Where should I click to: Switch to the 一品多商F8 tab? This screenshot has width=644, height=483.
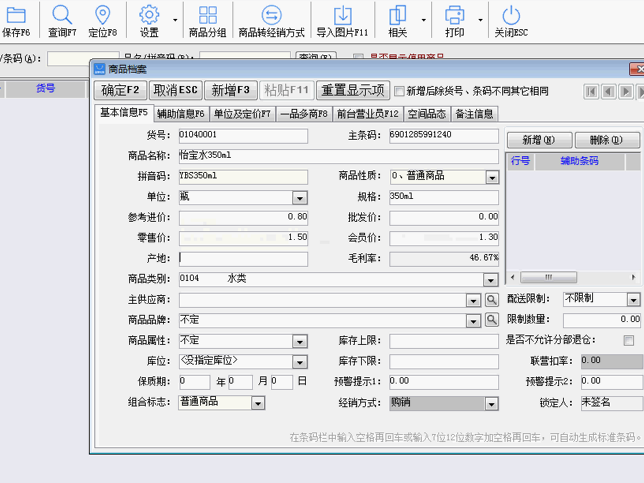click(304, 114)
